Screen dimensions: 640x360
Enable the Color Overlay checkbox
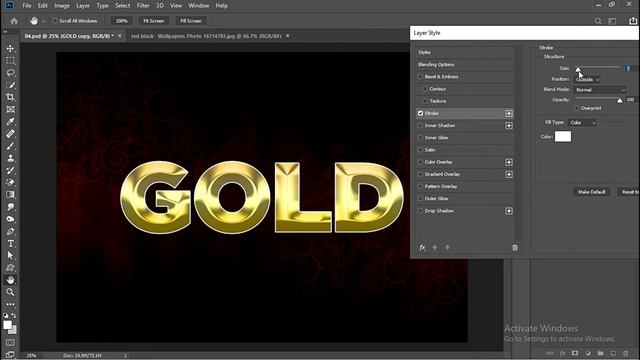click(x=420, y=162)
